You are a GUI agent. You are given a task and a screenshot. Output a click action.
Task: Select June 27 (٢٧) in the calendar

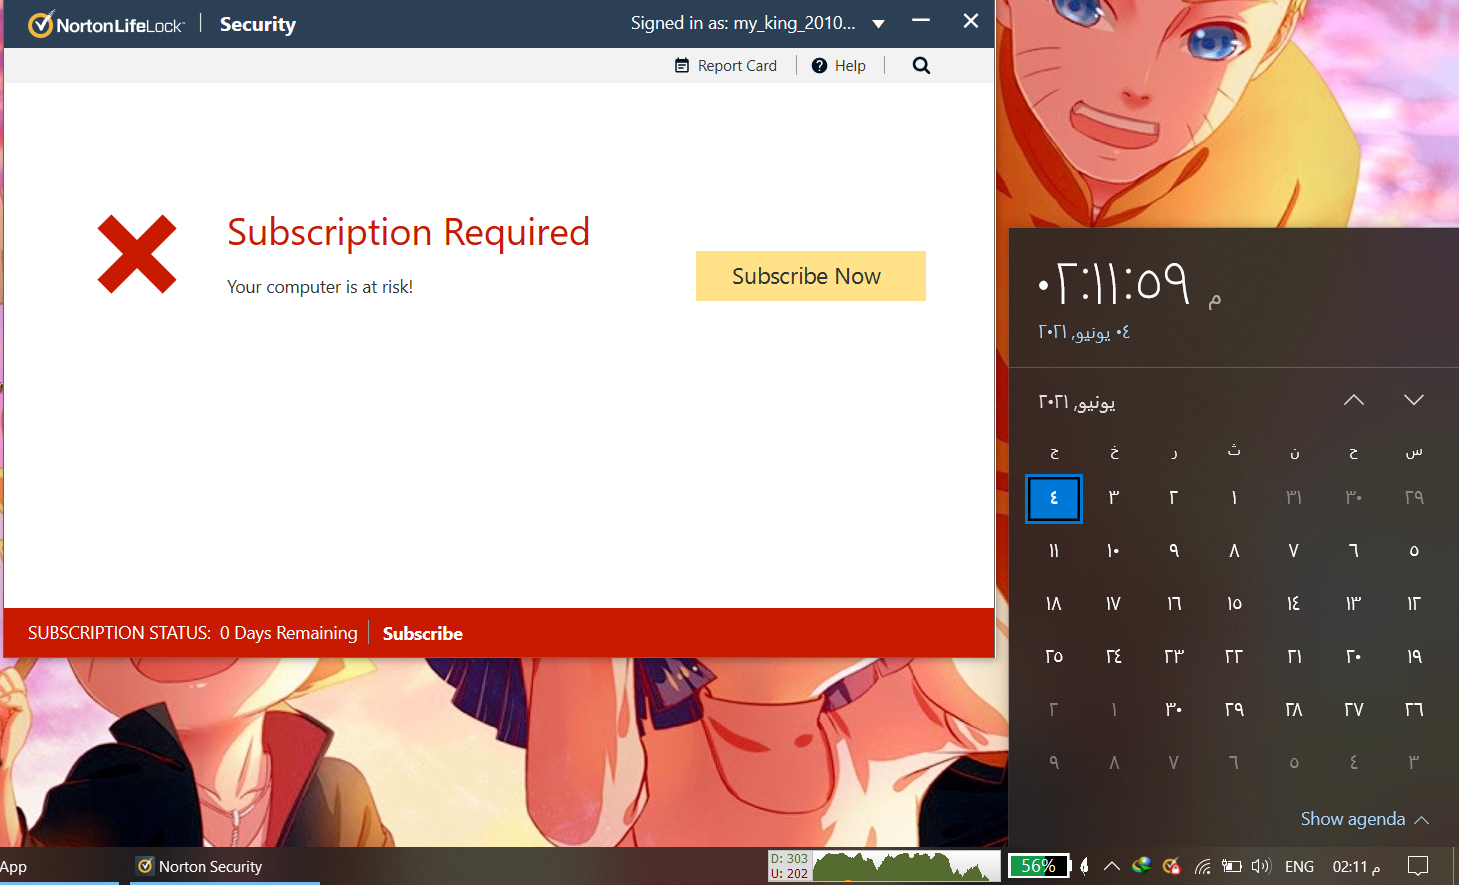coord(1354,710)
